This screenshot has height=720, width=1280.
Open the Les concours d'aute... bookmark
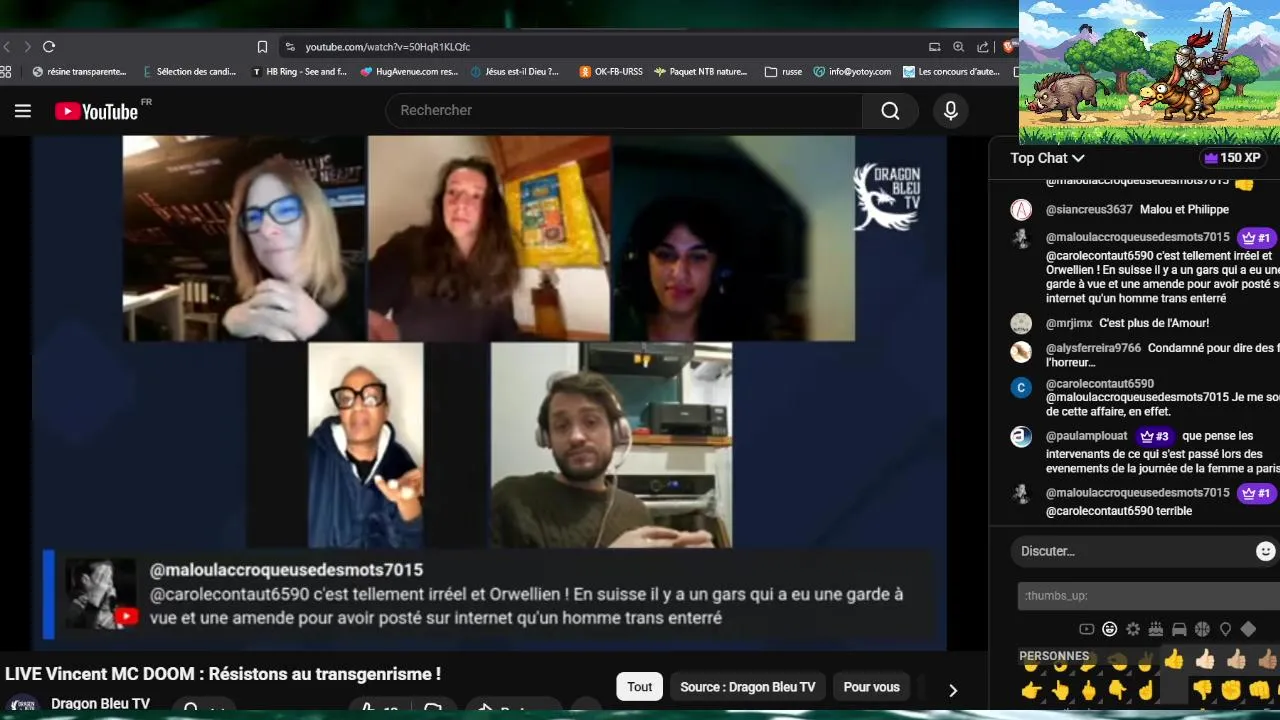(x=951, y=72)
